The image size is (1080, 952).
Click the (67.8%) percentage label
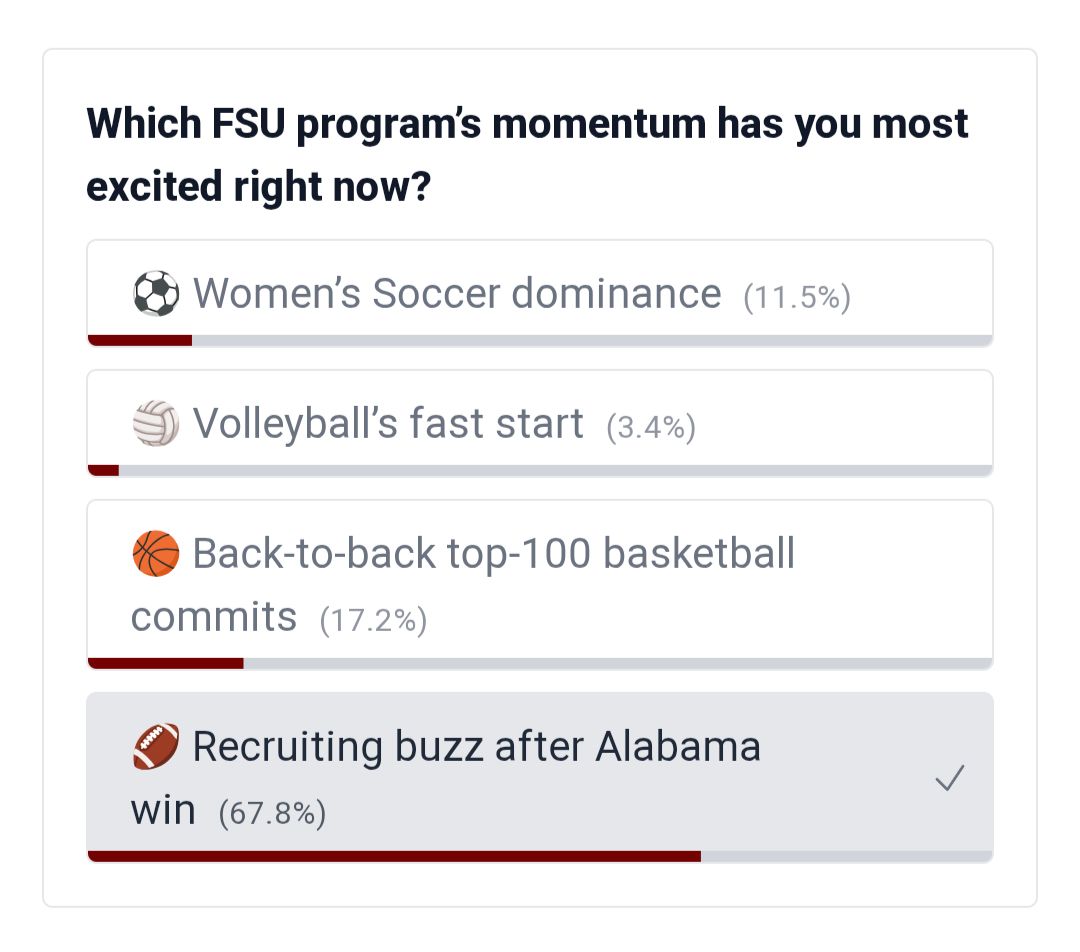pyautogui.click(x=272, y=813)
